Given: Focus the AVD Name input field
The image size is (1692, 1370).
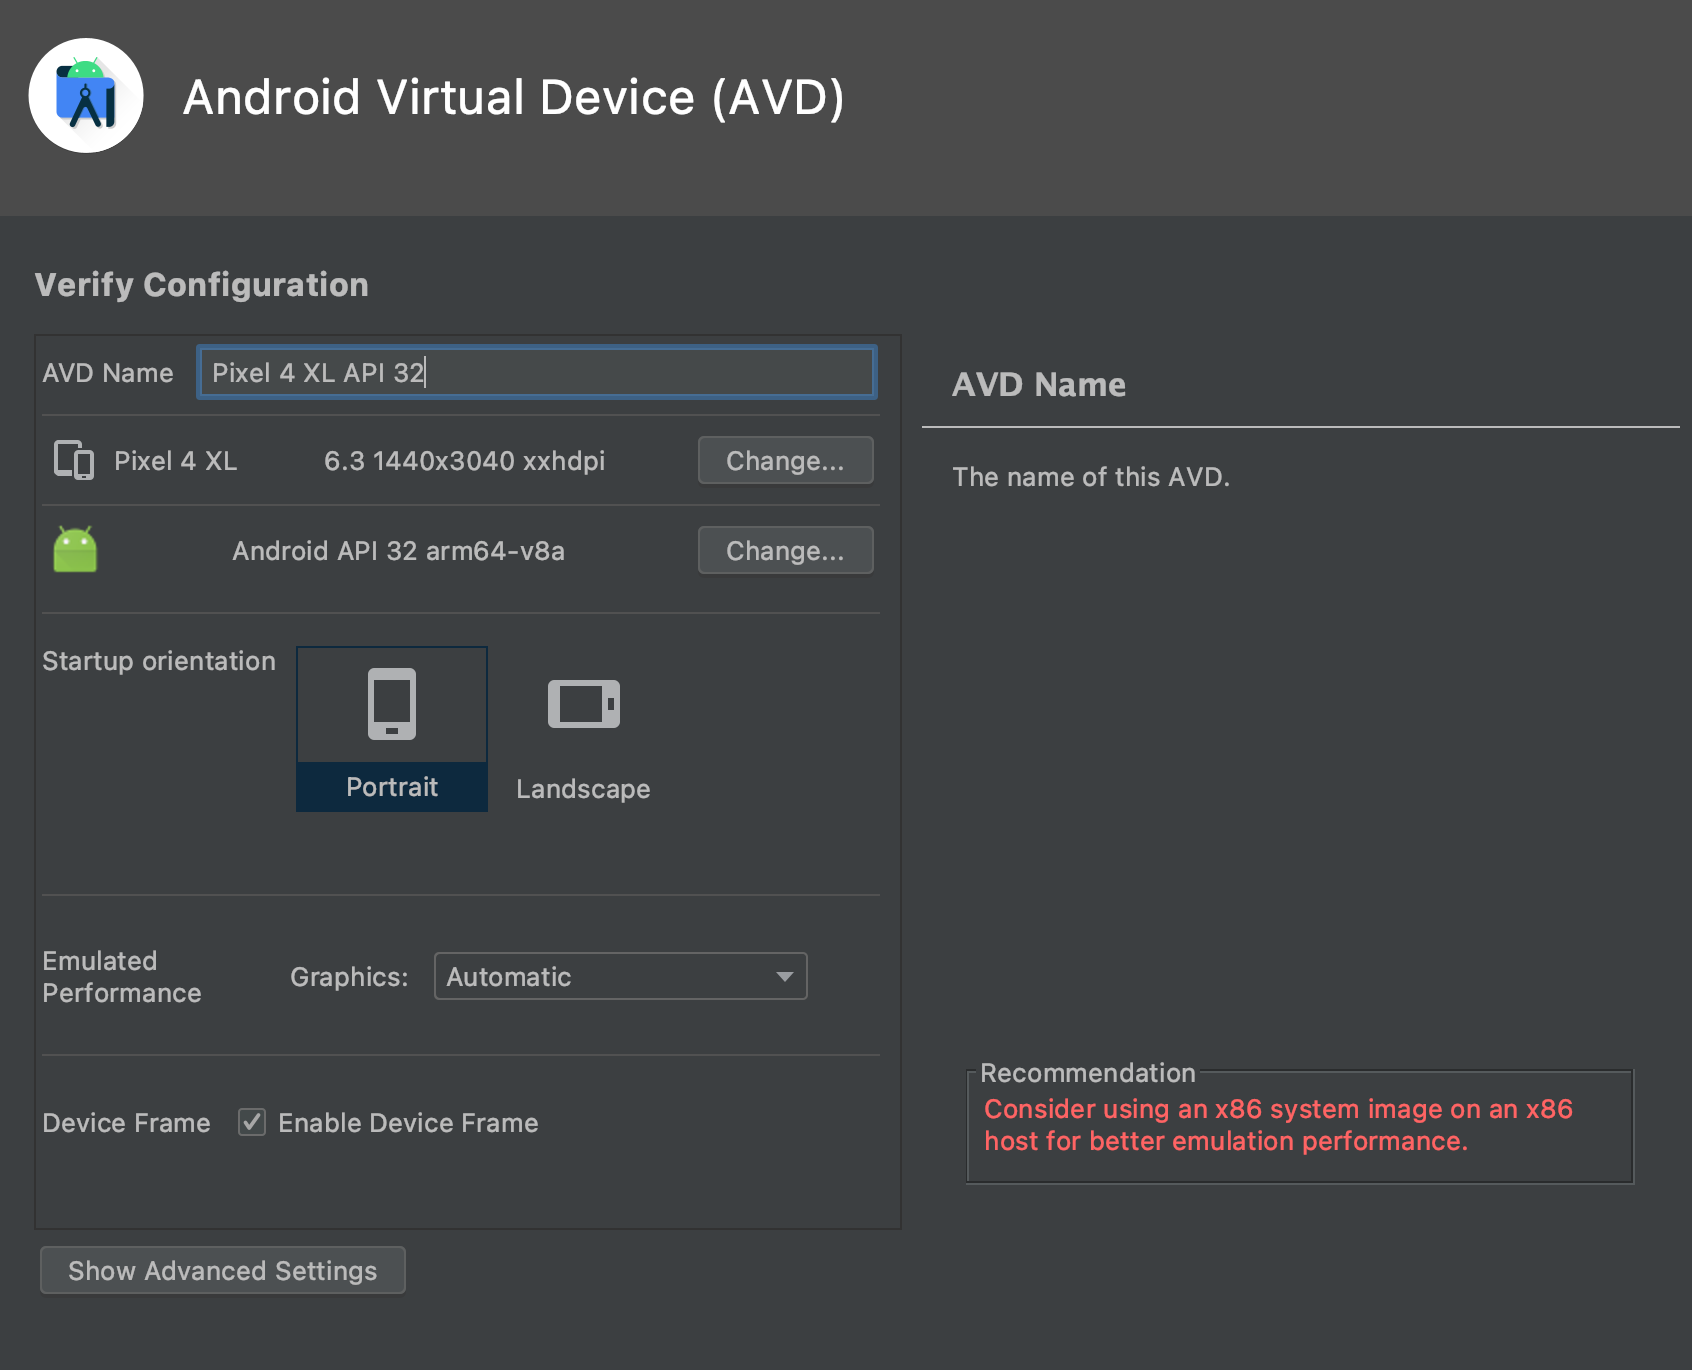Looking at the screenshot, I should [x=537, y=372].
